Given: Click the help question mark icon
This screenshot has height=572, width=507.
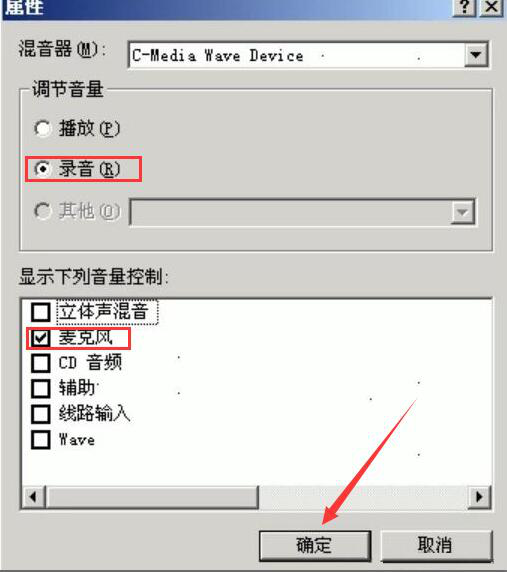Looking at the screenshot, I should coord(464,7).
